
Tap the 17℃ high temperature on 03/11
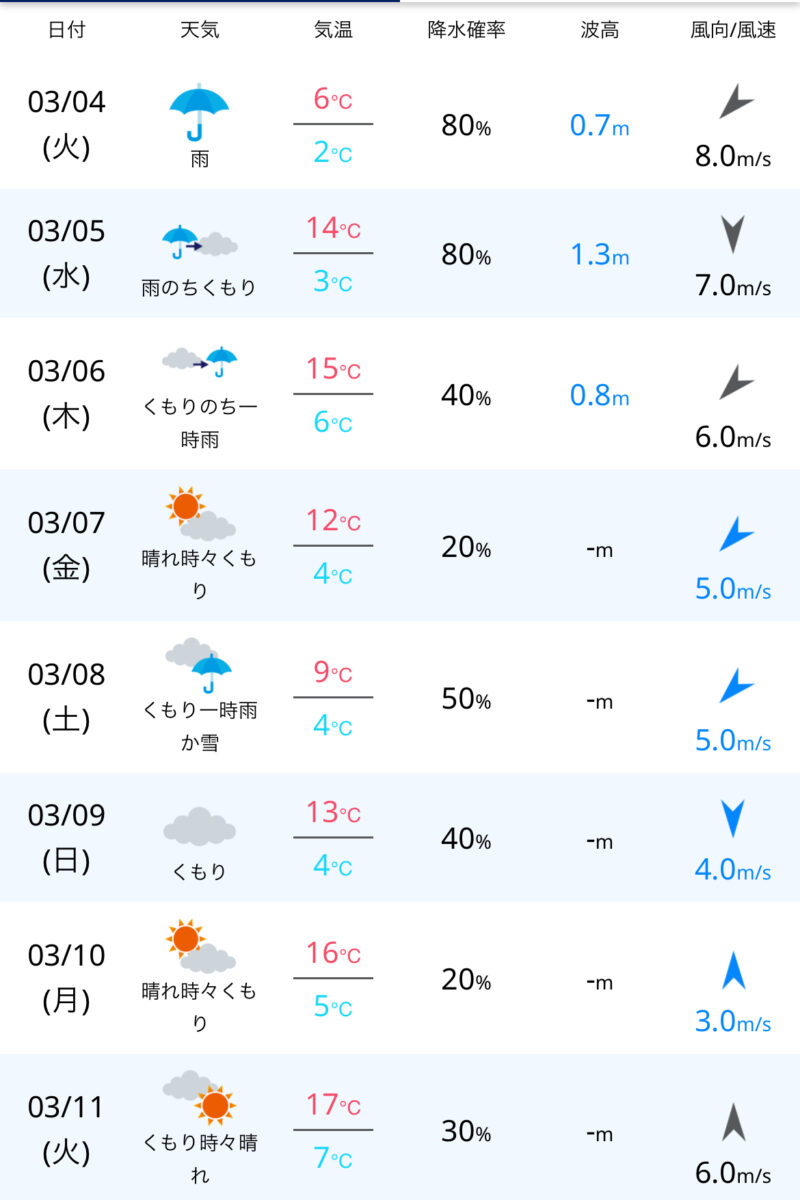click(333, 1105)
